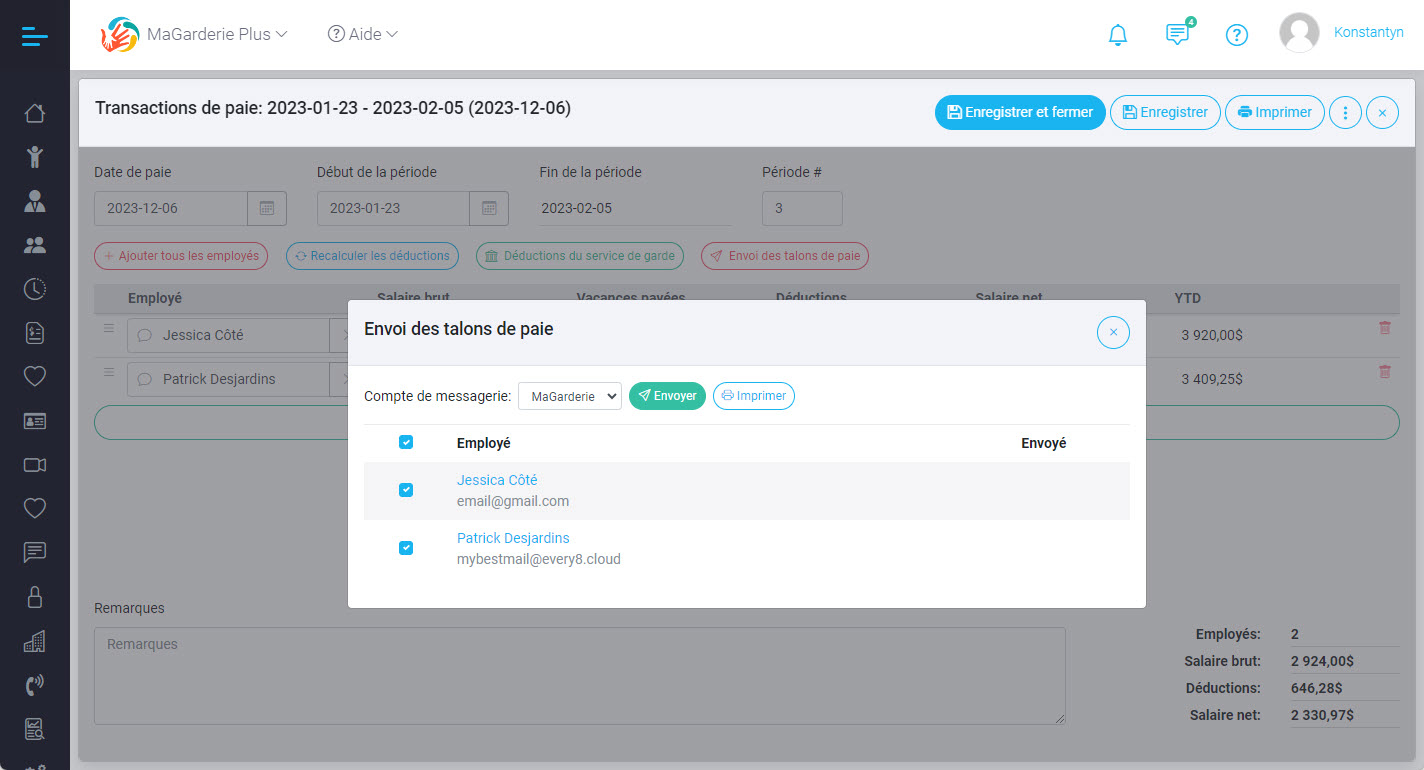Click the Envoyer button to send pay stubs
The width and height of the screenshot is (1424, 770).
[667, 395]
